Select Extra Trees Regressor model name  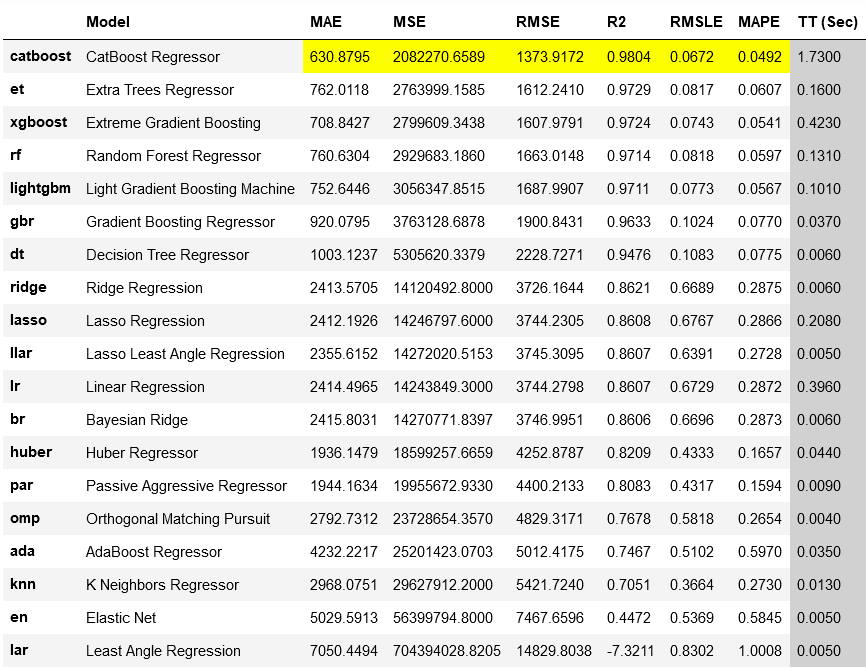point(160,90)
